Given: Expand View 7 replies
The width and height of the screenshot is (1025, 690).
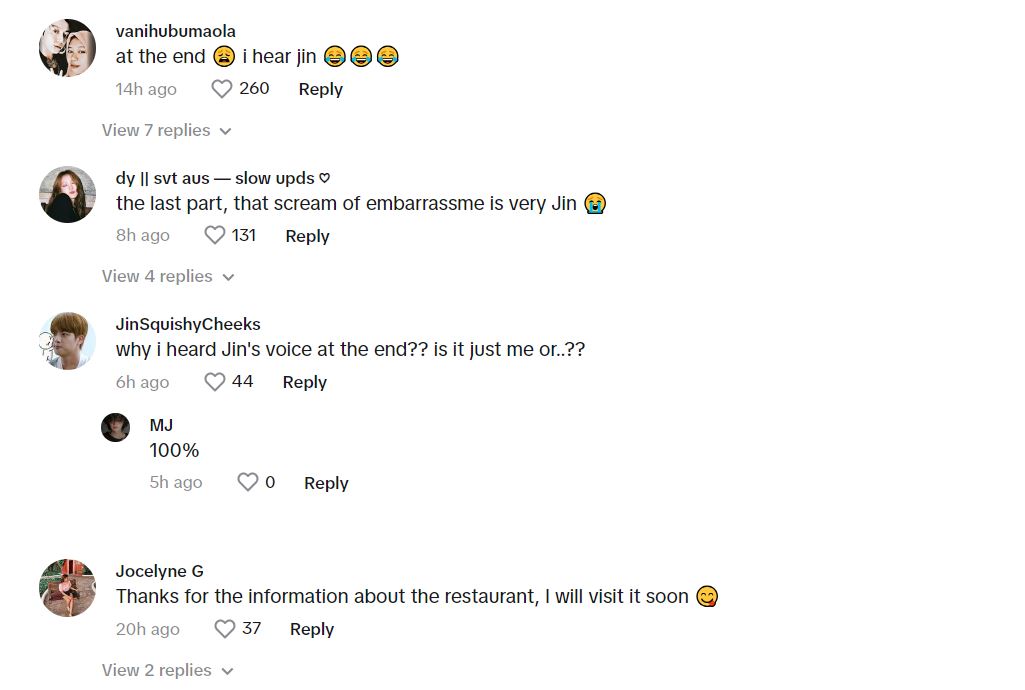Looking at the screenshot, I should [x=166, y=130].
